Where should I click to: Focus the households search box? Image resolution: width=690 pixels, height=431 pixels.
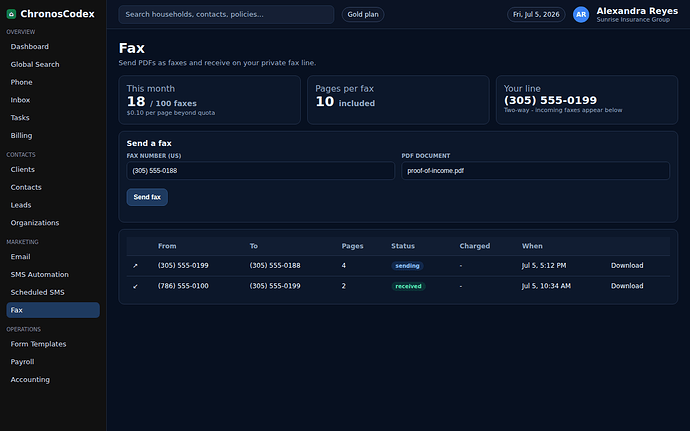(x=226, y=15)
